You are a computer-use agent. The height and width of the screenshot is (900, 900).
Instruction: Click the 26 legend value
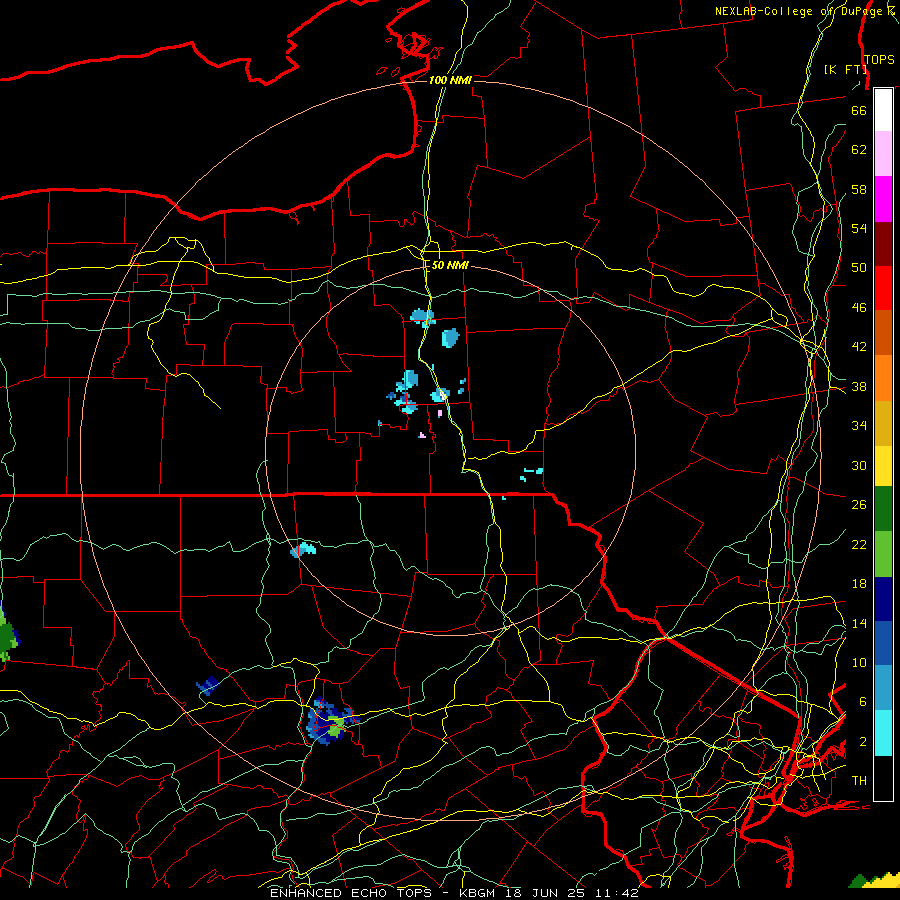tap(859, 505)
